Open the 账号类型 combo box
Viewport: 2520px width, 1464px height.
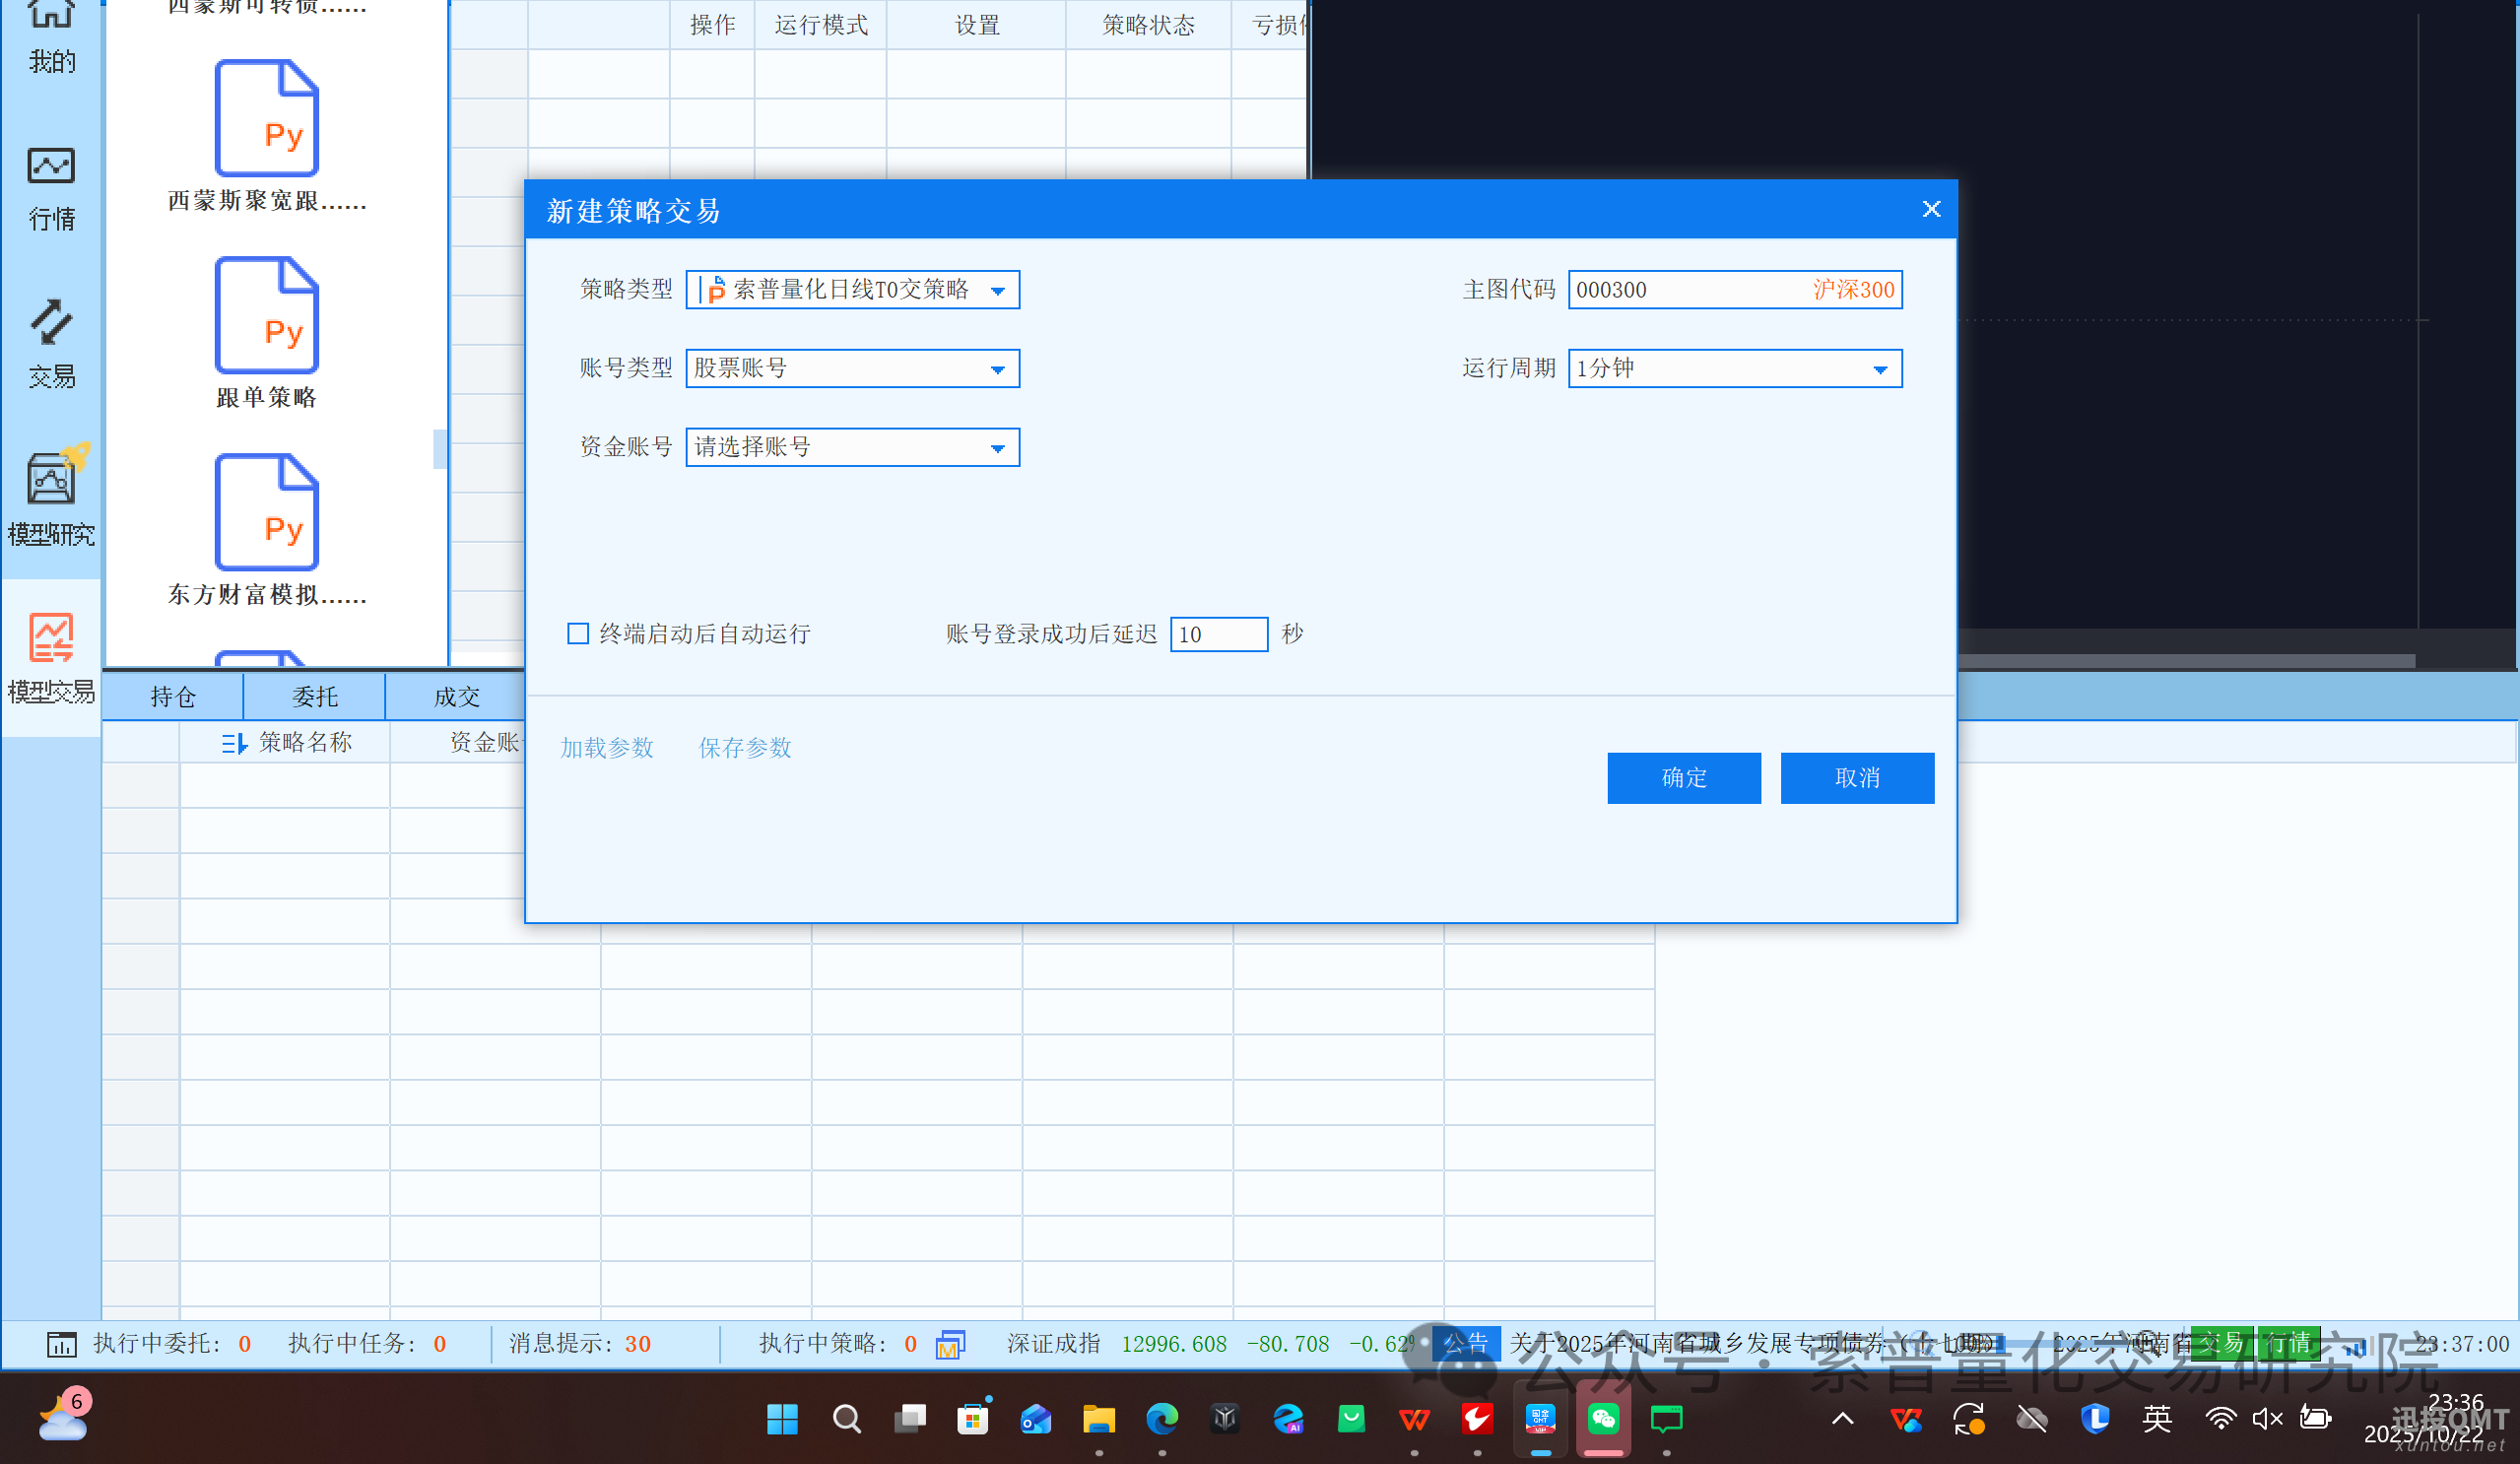pos(997,370)
